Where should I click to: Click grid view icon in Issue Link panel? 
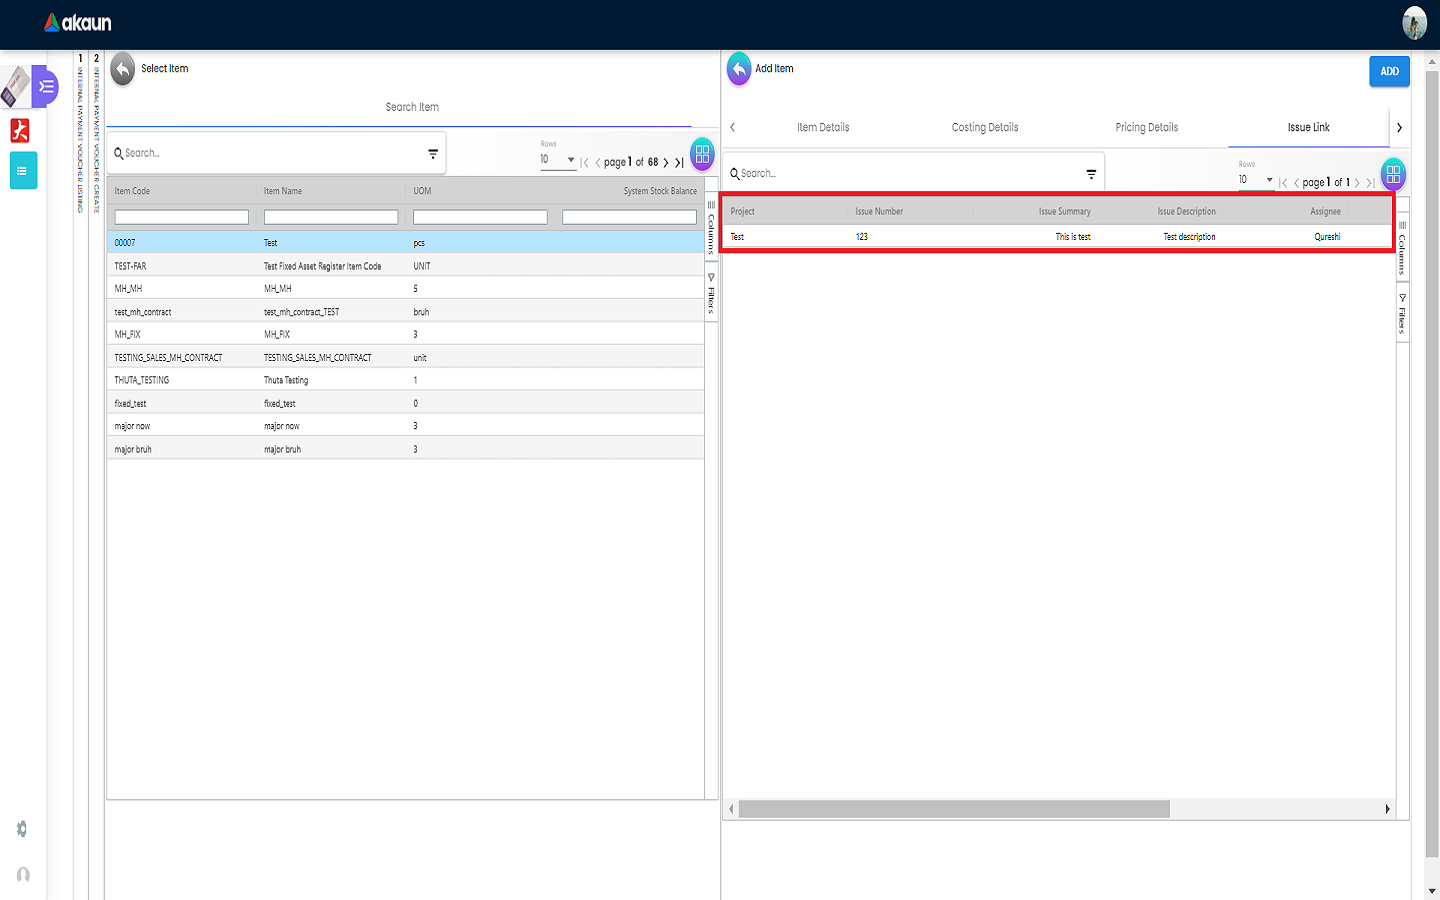pyautogui.click(x=1393, y=175)
